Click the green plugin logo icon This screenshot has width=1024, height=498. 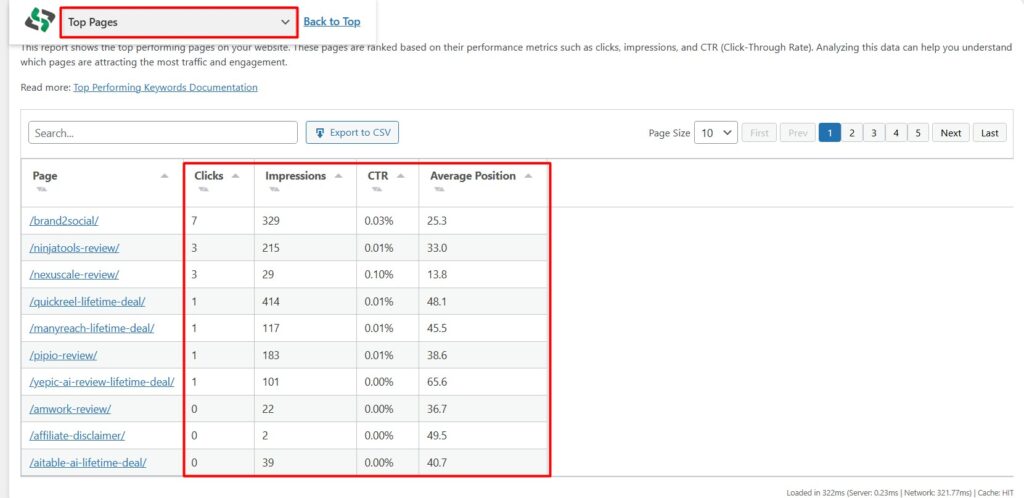click(x=40, y=21)
